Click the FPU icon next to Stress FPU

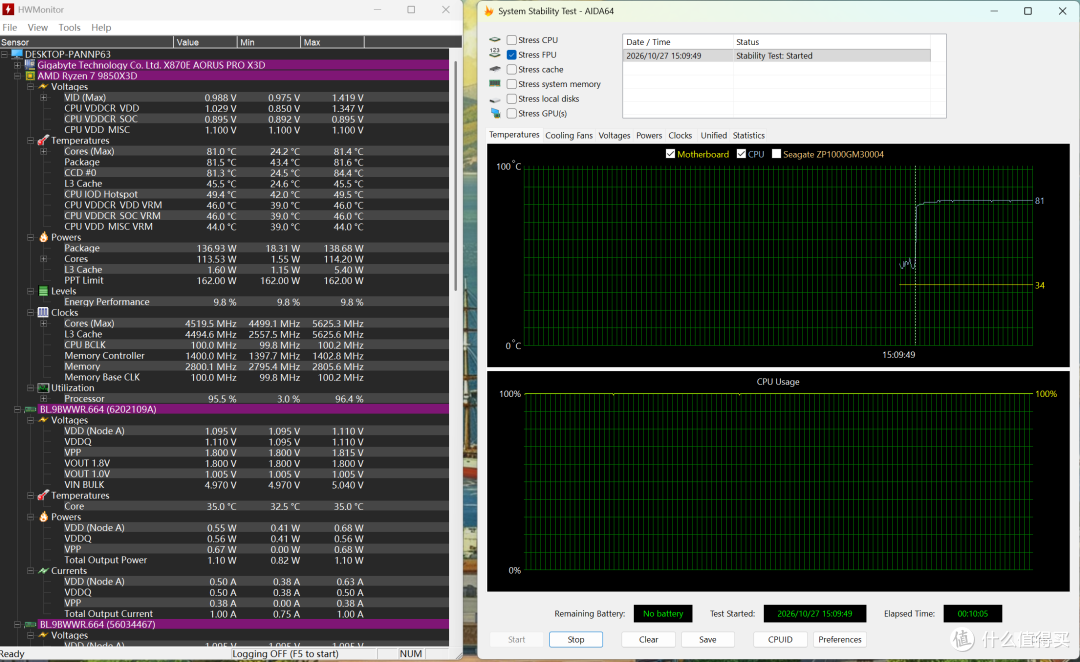[x=495, y=54]
